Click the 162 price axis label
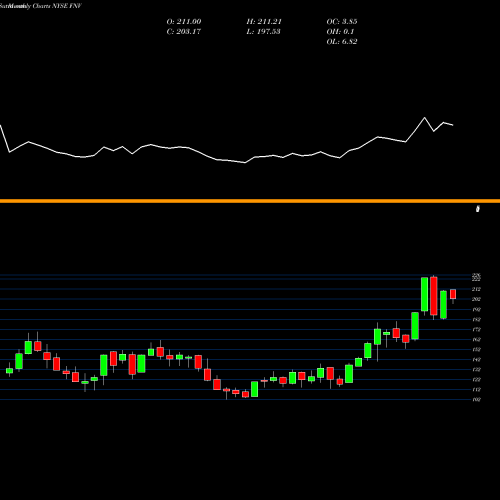The height and width of the screenshot is (500, 500). [x=476, y=339]
